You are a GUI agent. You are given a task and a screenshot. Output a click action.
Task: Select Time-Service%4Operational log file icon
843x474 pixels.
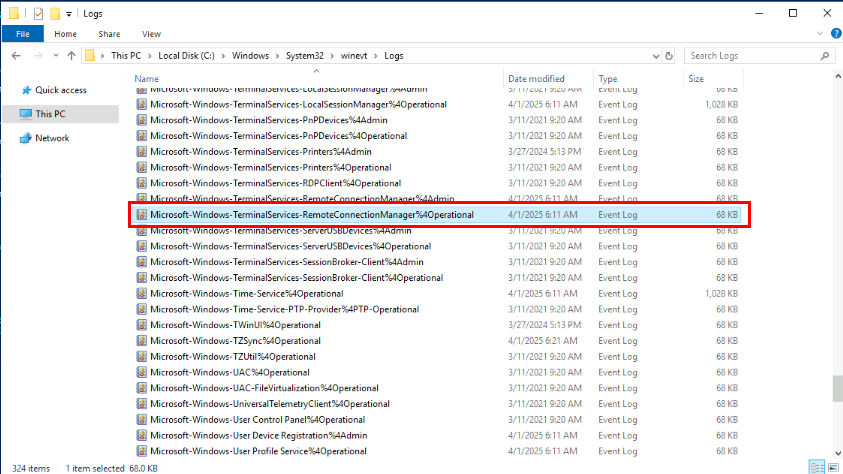pyautogui.click(x=141, y=293)
